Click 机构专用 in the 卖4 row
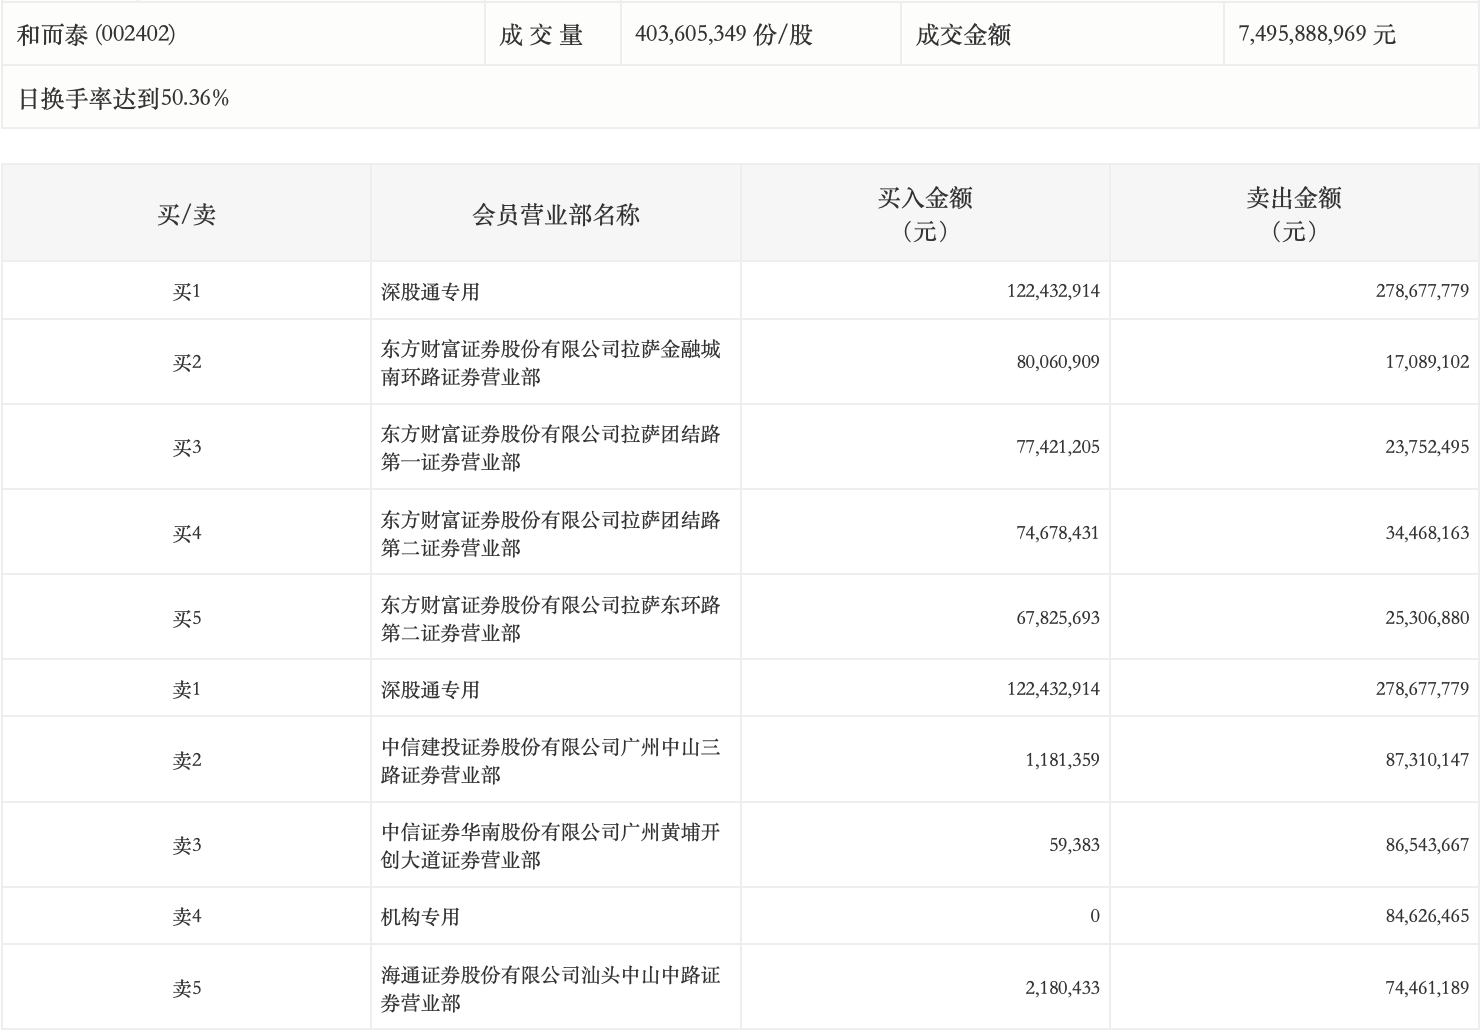This screenshot has width=1482, height=1034. click(x=420, y=917)
